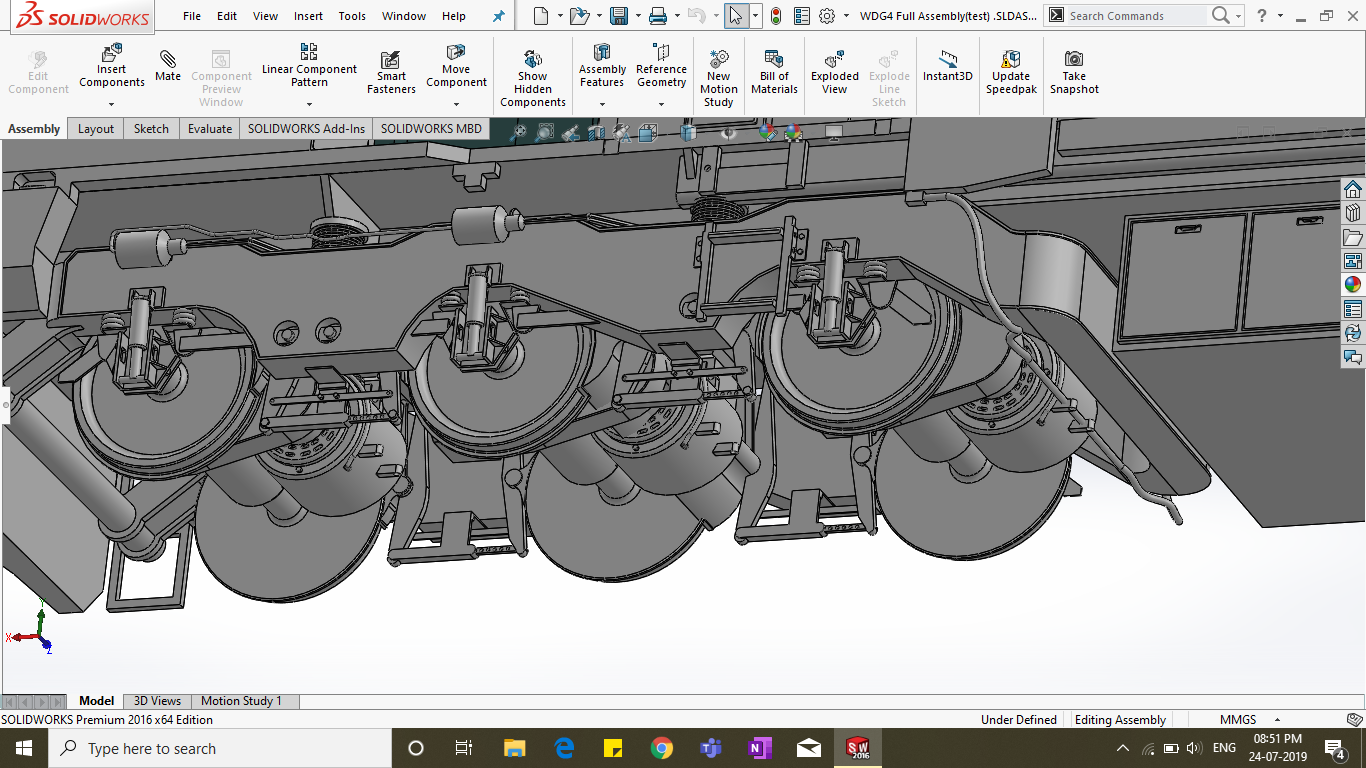
Task: Click the Mate tool icon
Action: pos(168,60)
